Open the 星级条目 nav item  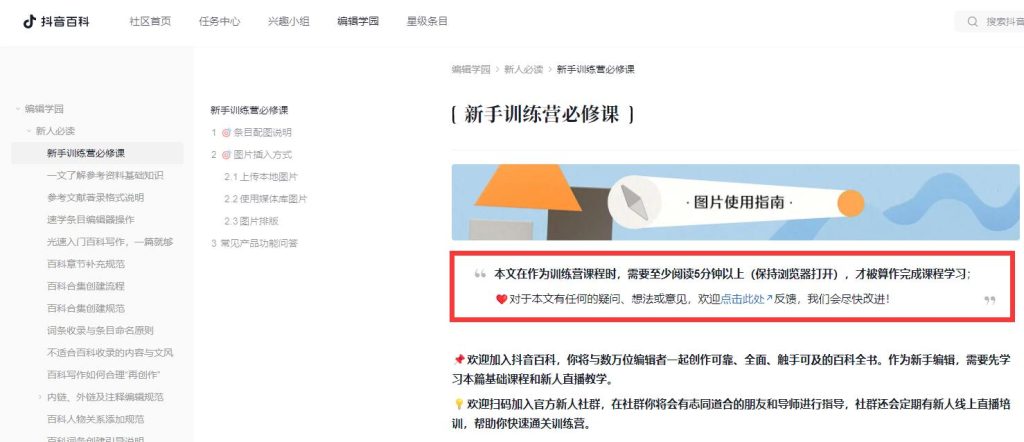click(427, 22)
